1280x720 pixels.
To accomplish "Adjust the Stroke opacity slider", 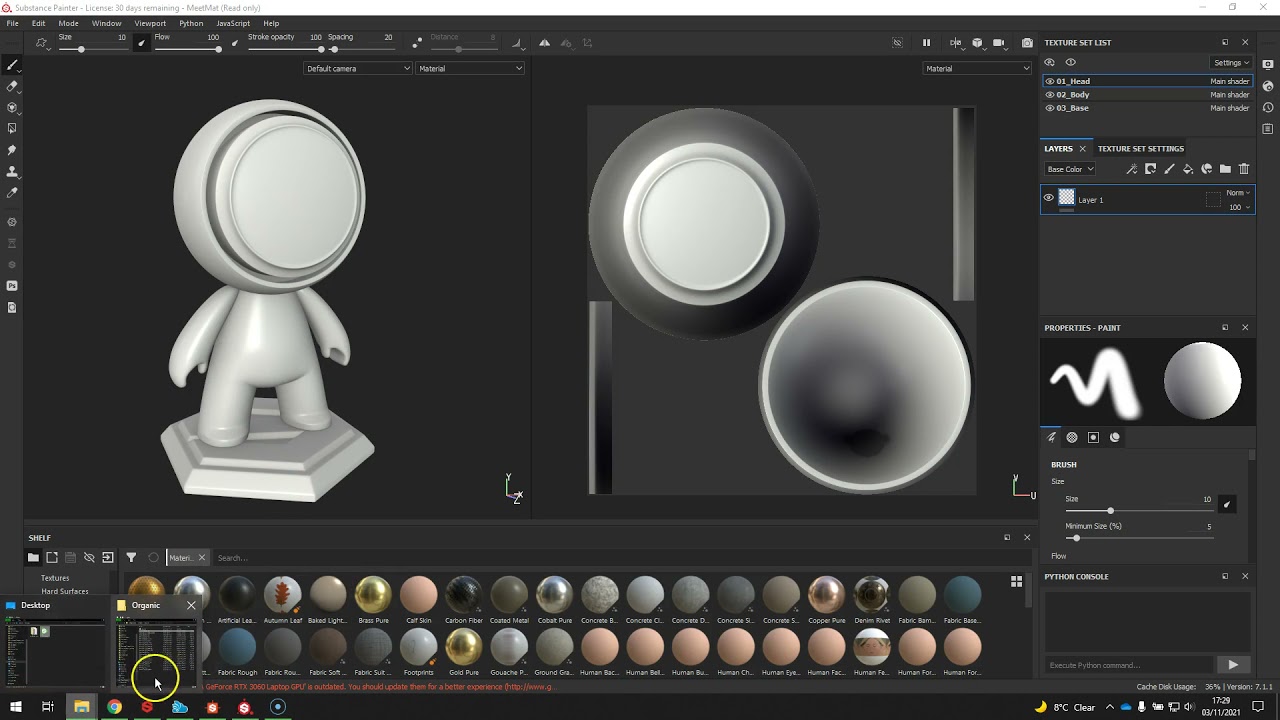I will tap(284, 48).
